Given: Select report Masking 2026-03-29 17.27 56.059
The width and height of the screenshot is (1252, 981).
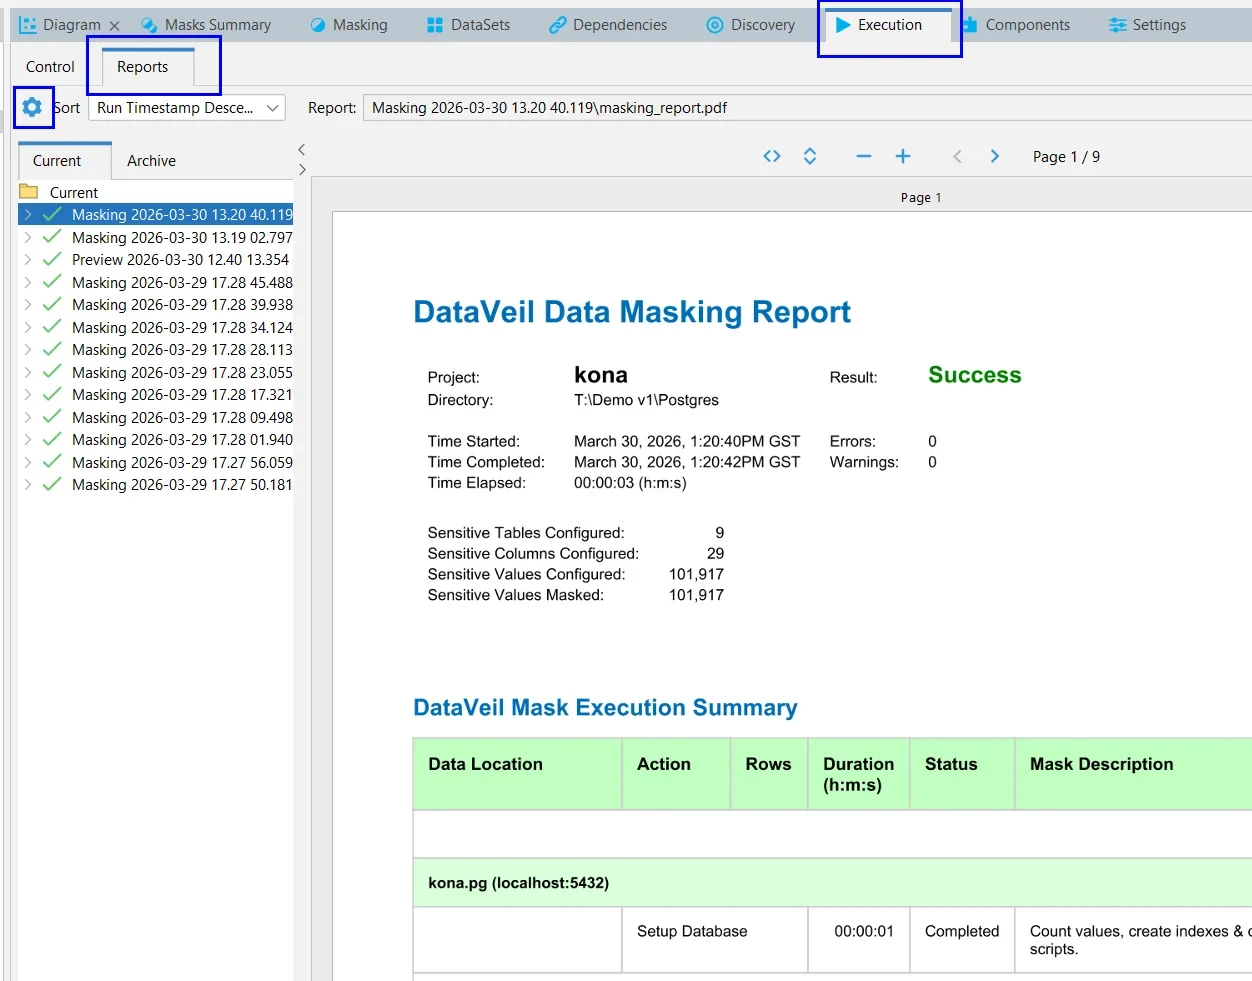Looking at the screenshot, I should (x=182, y=463).
